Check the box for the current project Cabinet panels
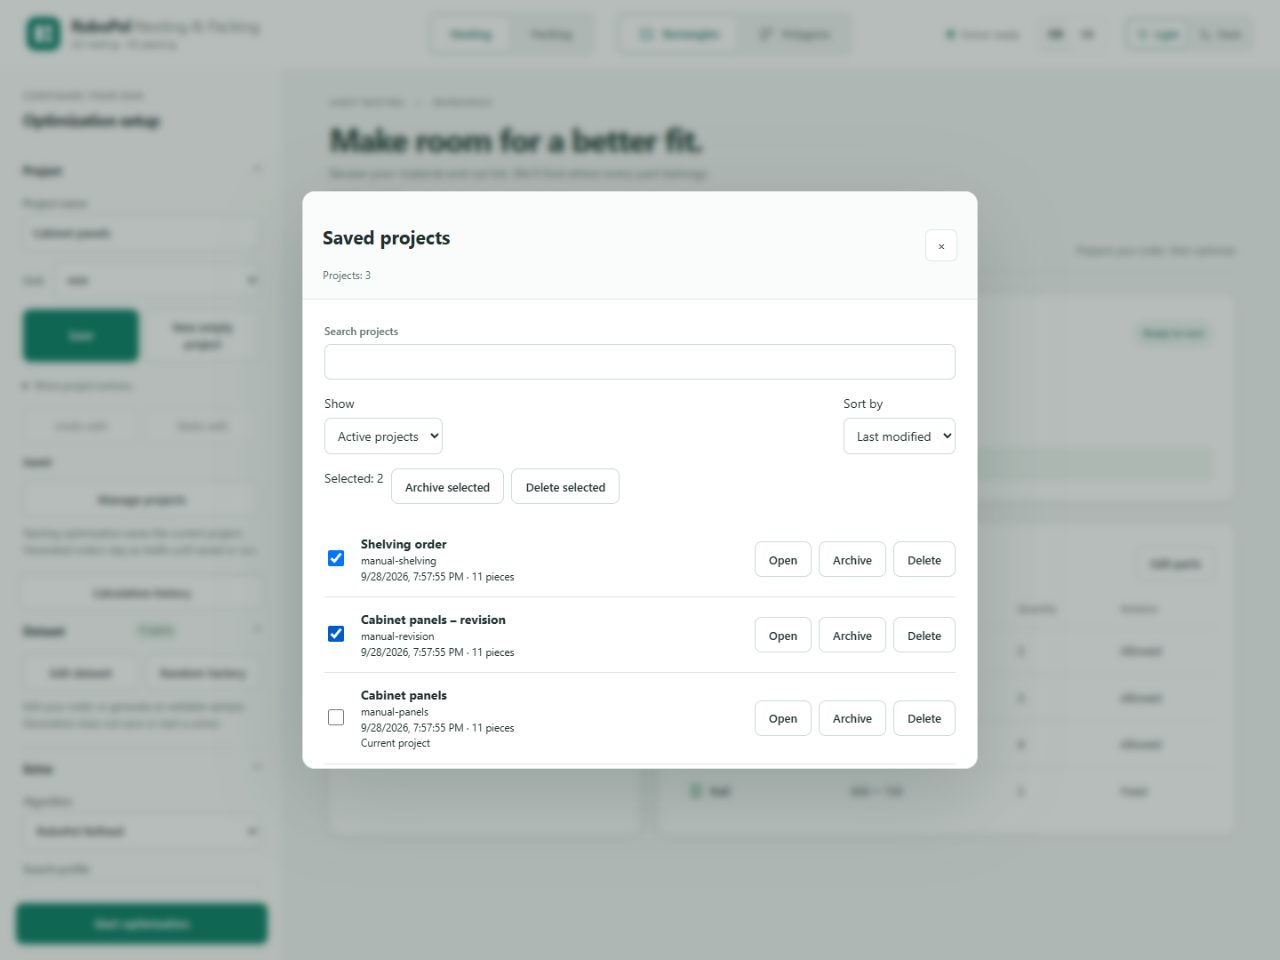This screenshot has width=1280, height=960. point(336,717)
